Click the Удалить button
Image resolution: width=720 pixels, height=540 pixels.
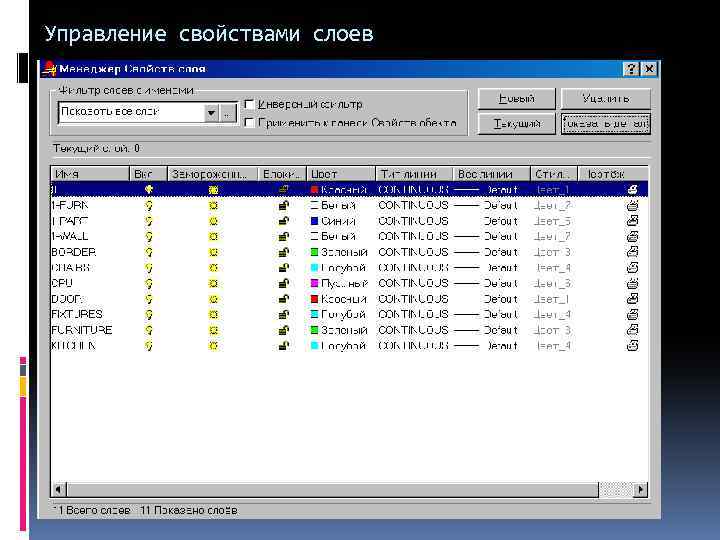pyautogui.click(x=606, y=99)
